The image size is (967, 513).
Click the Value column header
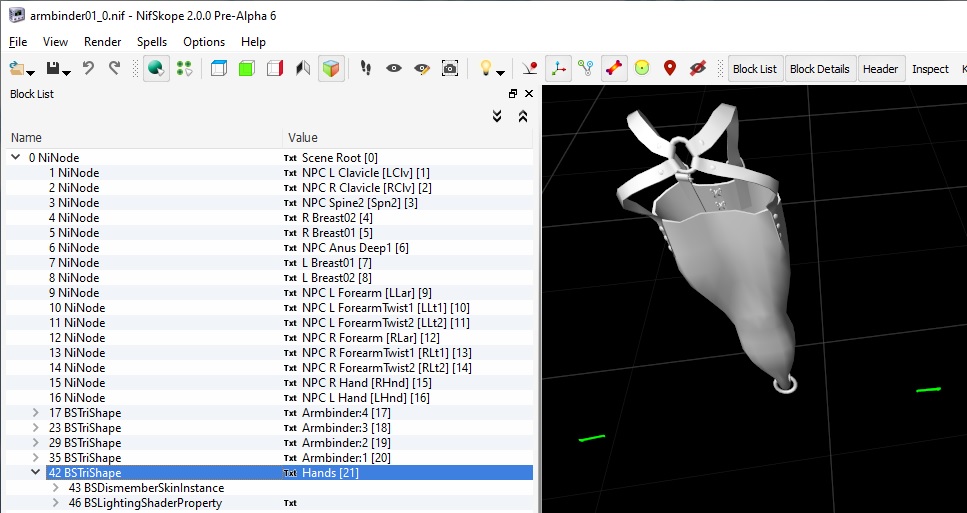coord(408,137)
